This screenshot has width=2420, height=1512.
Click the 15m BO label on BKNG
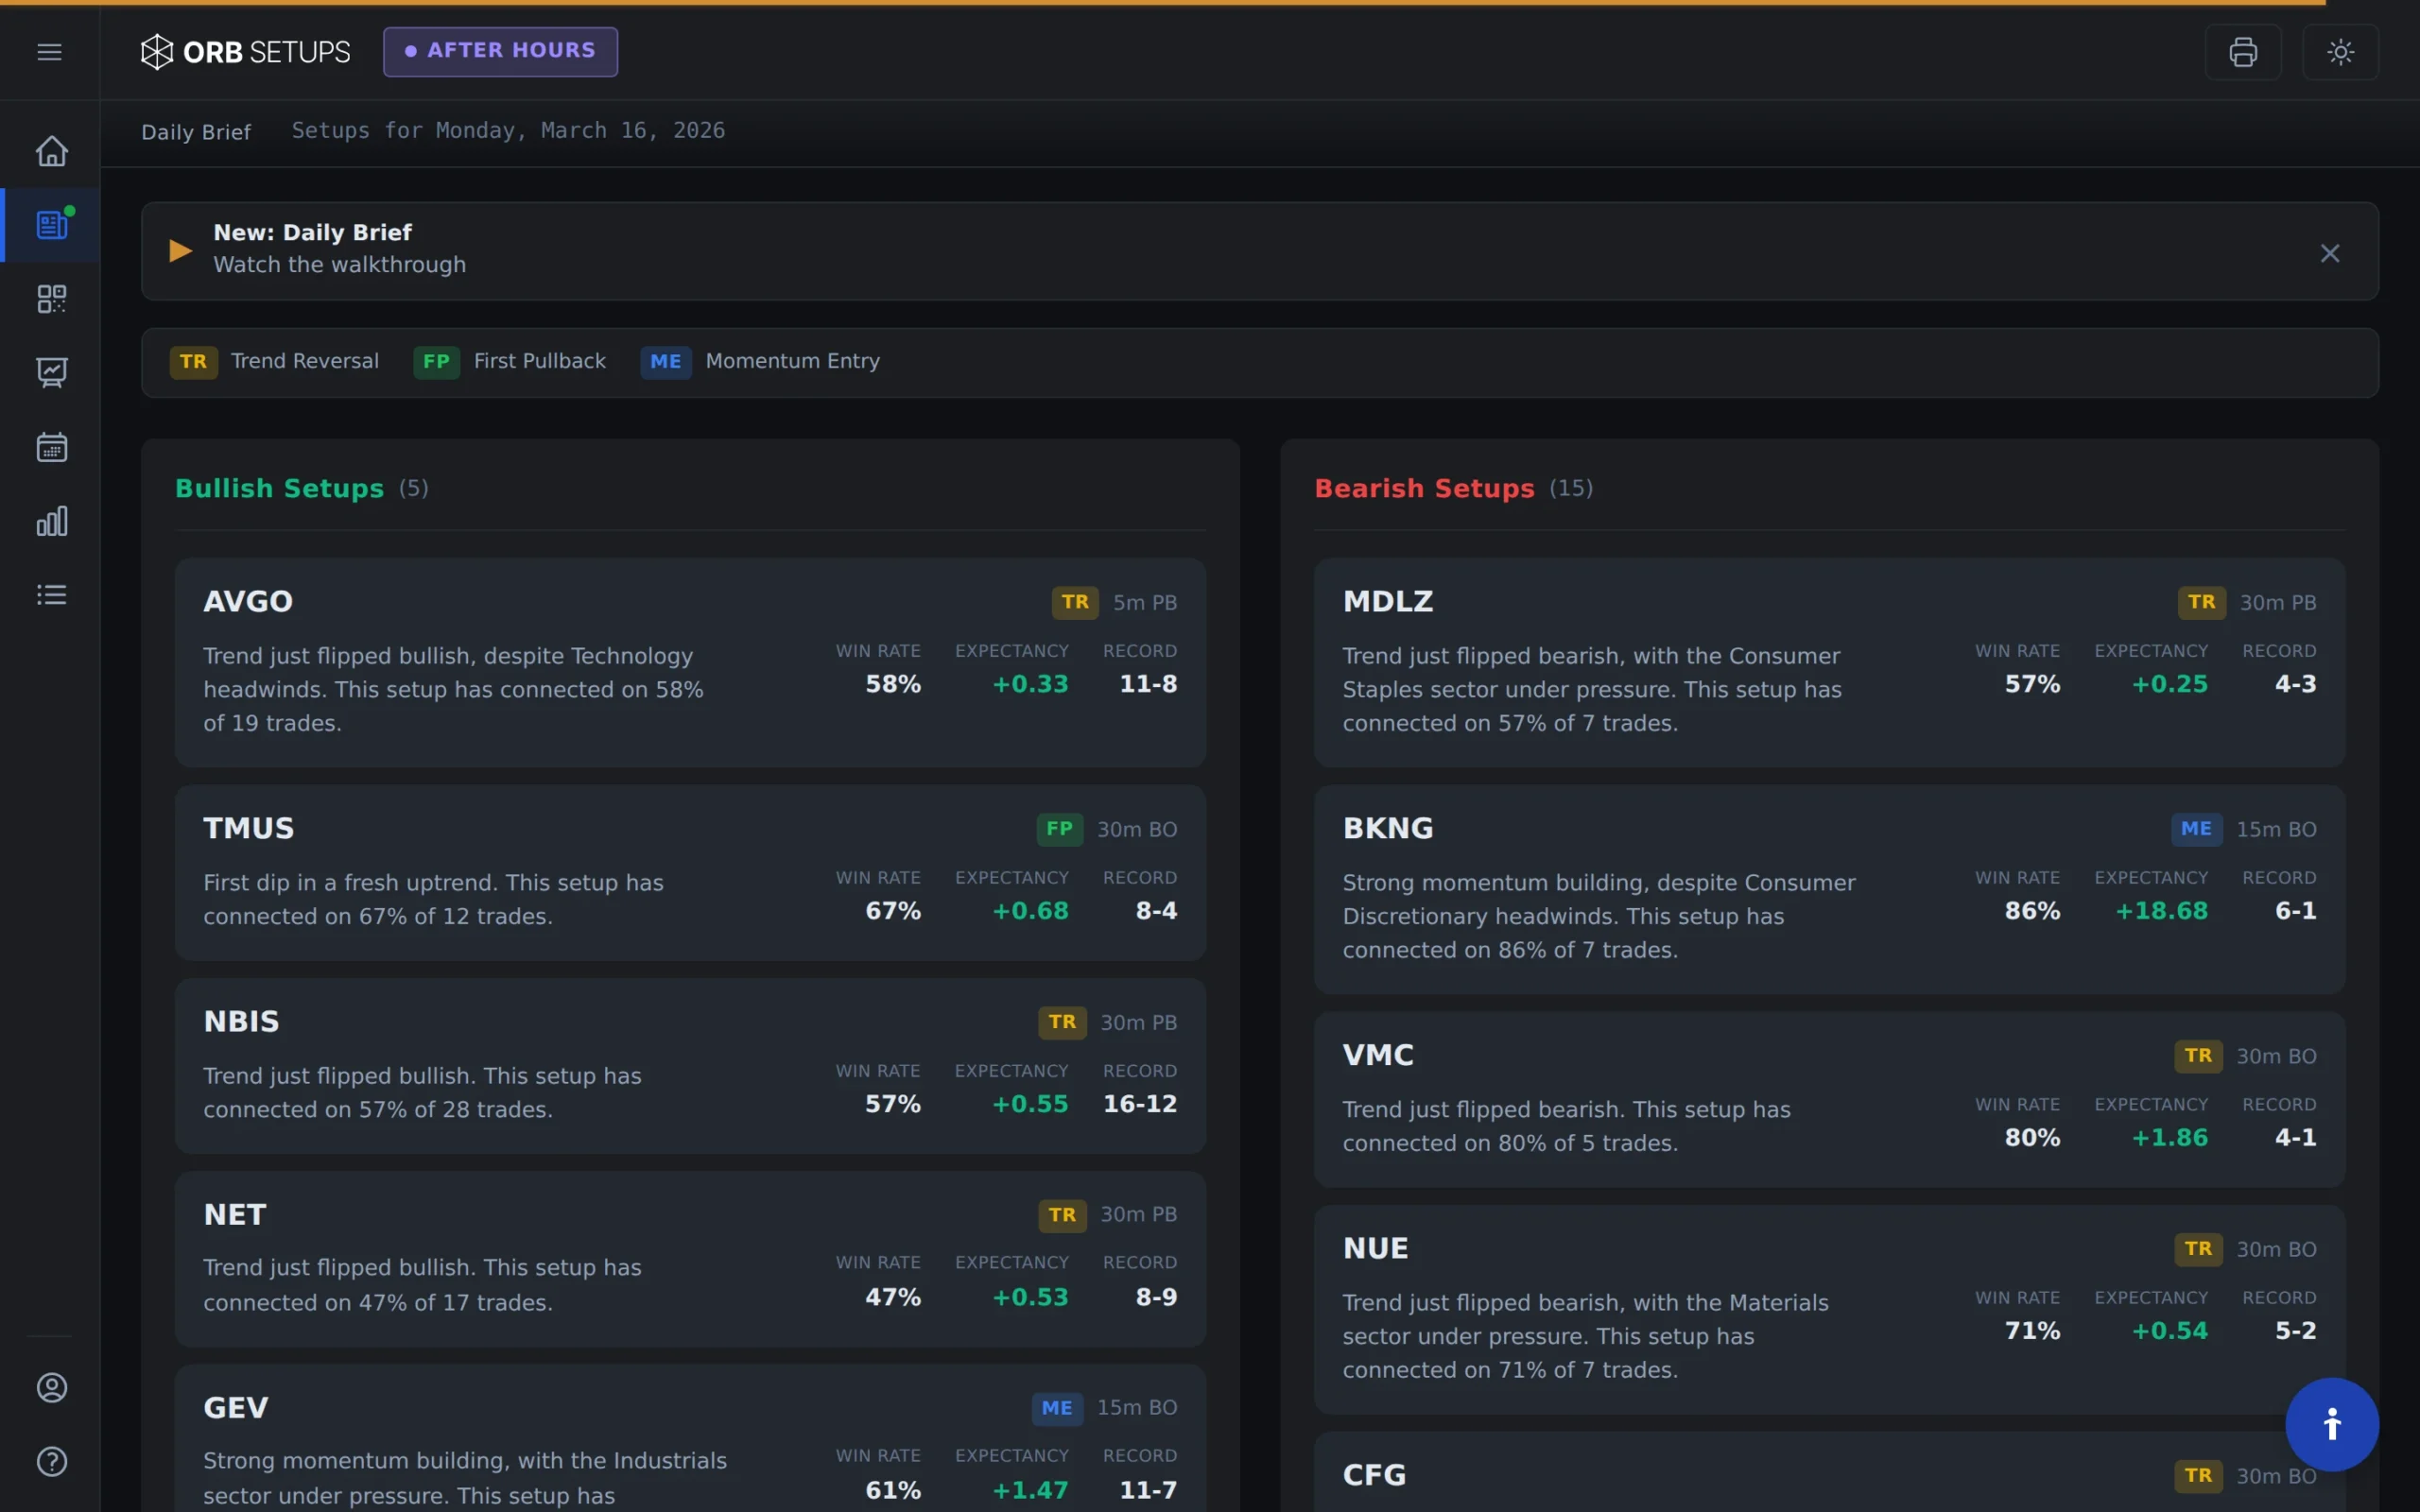[2276, 830]
